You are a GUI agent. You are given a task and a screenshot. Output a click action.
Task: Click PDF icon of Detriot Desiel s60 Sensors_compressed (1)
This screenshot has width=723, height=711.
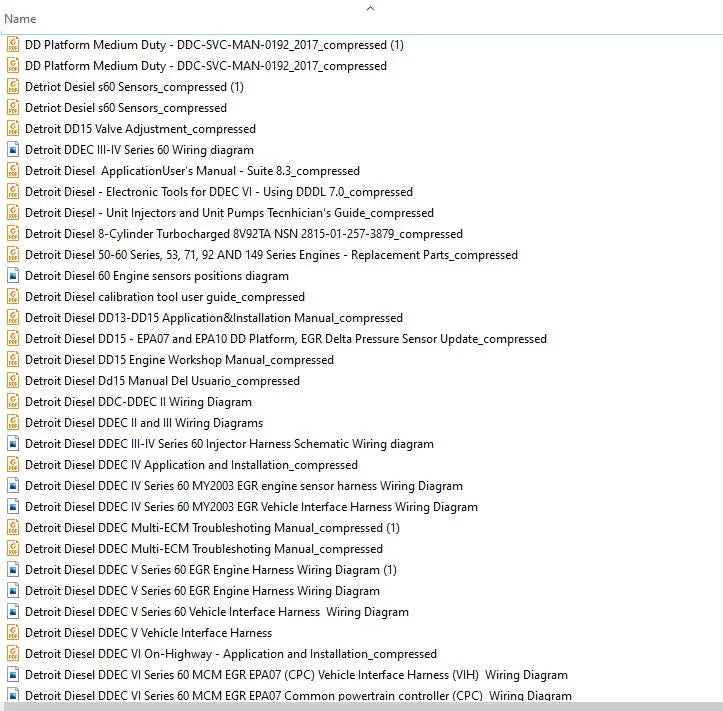click(13, 87)
